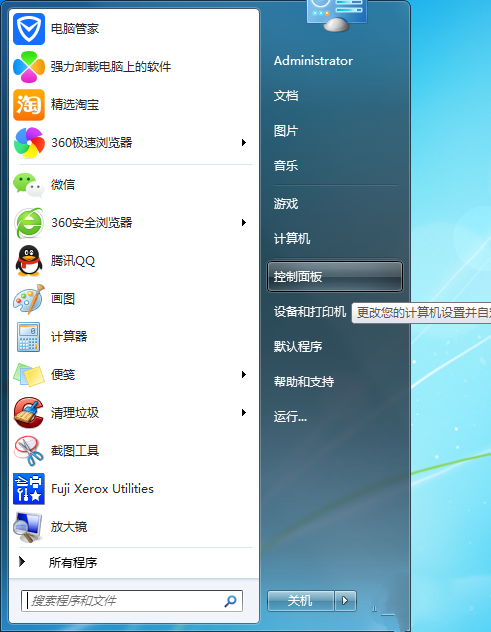Click the 截图工具 label

pyautogui.click(x=75, y=451)
